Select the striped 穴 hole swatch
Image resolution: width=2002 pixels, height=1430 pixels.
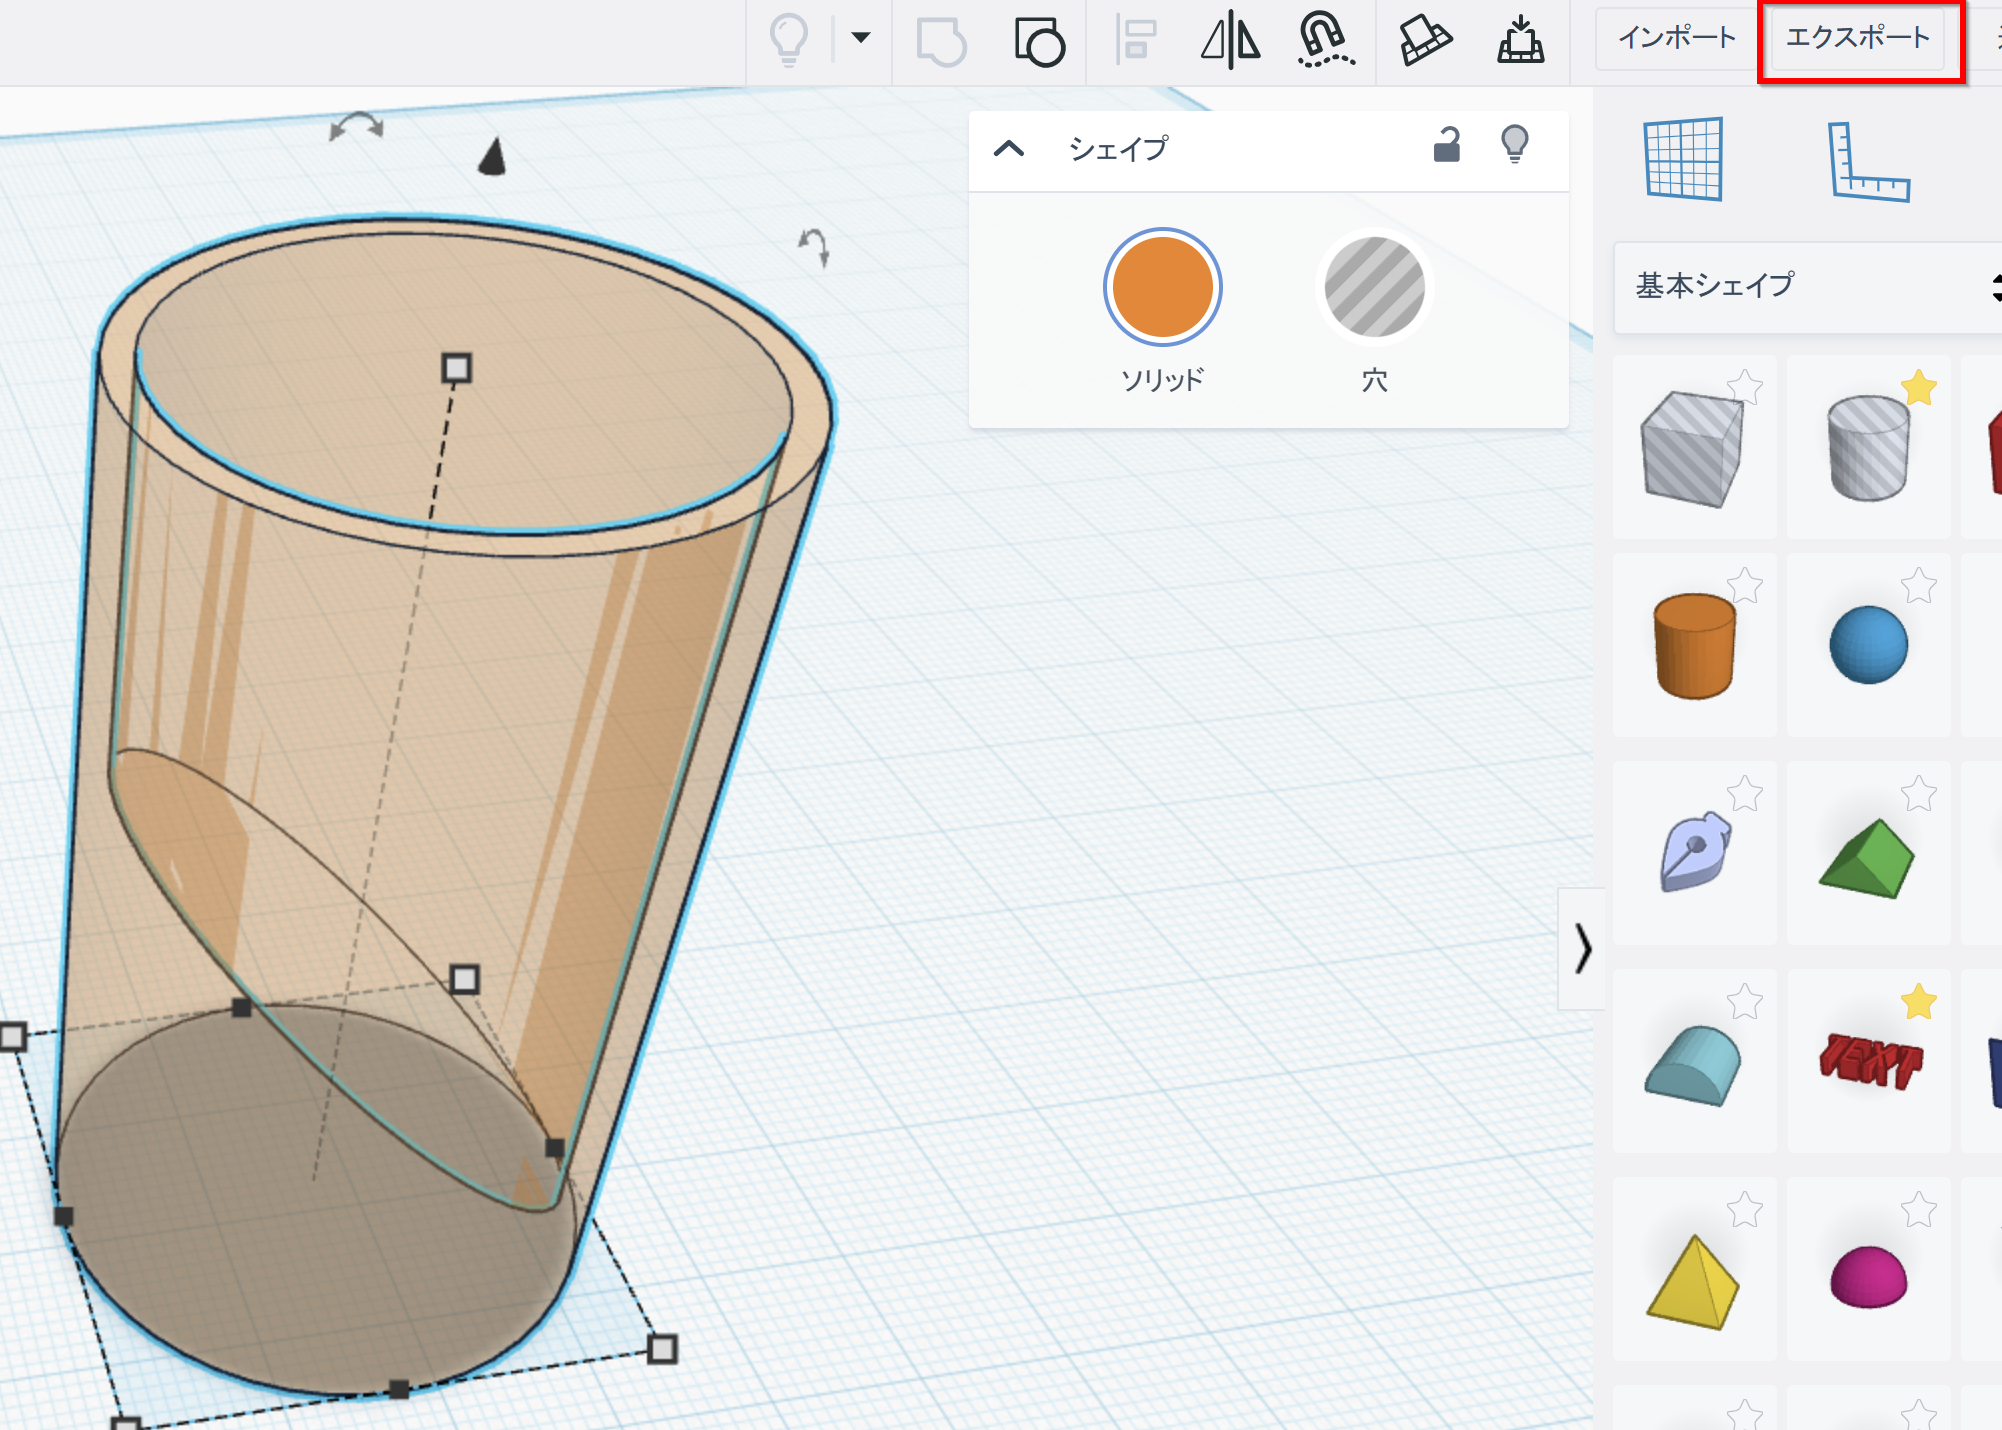click(1374, 288)
